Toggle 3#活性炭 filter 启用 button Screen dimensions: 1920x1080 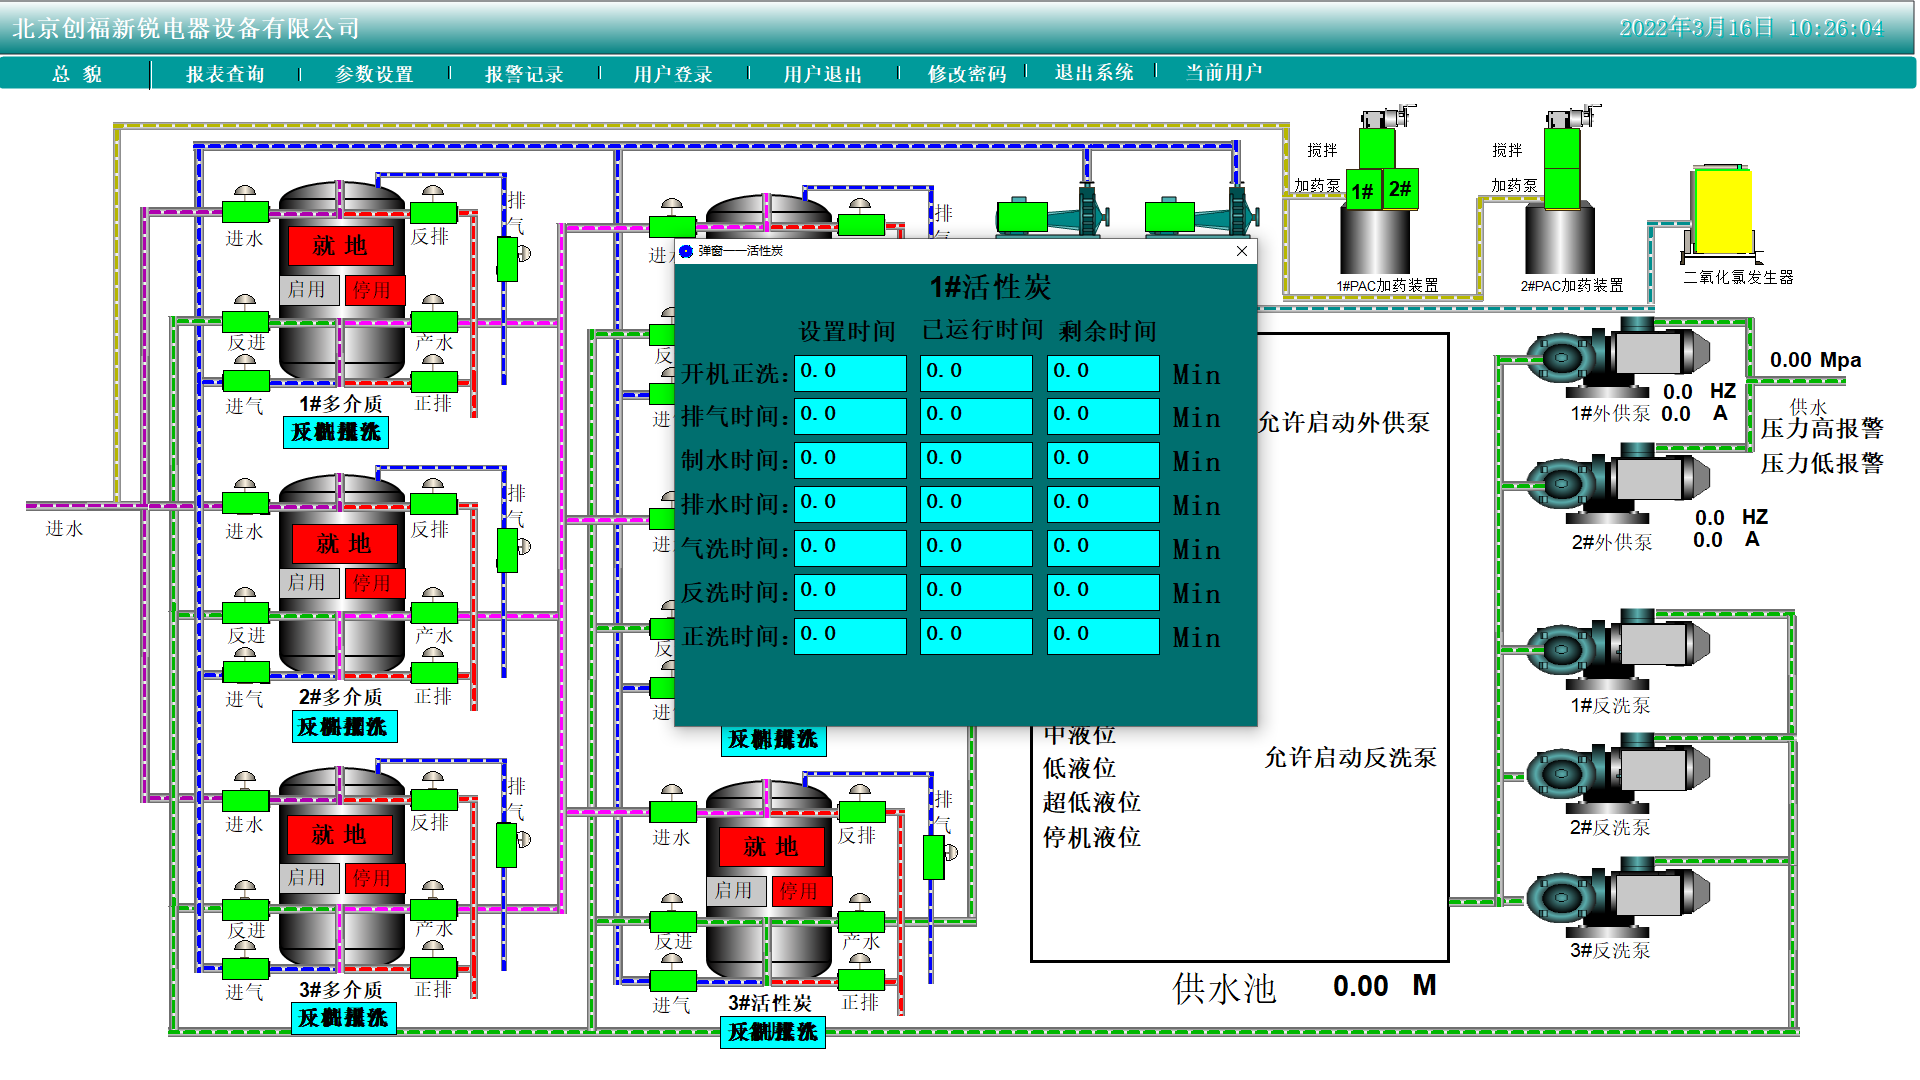pos(734,890)
